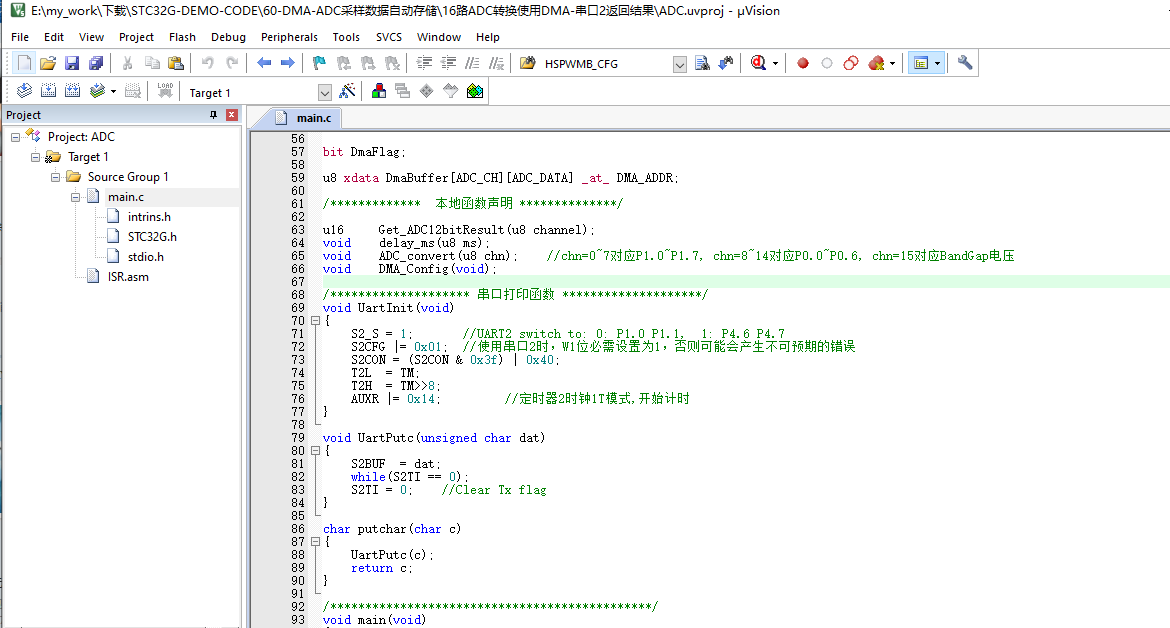Viewport: 1170px width, 628px height.
Task: Open the SVCS menu
Action: click(x=389, y=37)
